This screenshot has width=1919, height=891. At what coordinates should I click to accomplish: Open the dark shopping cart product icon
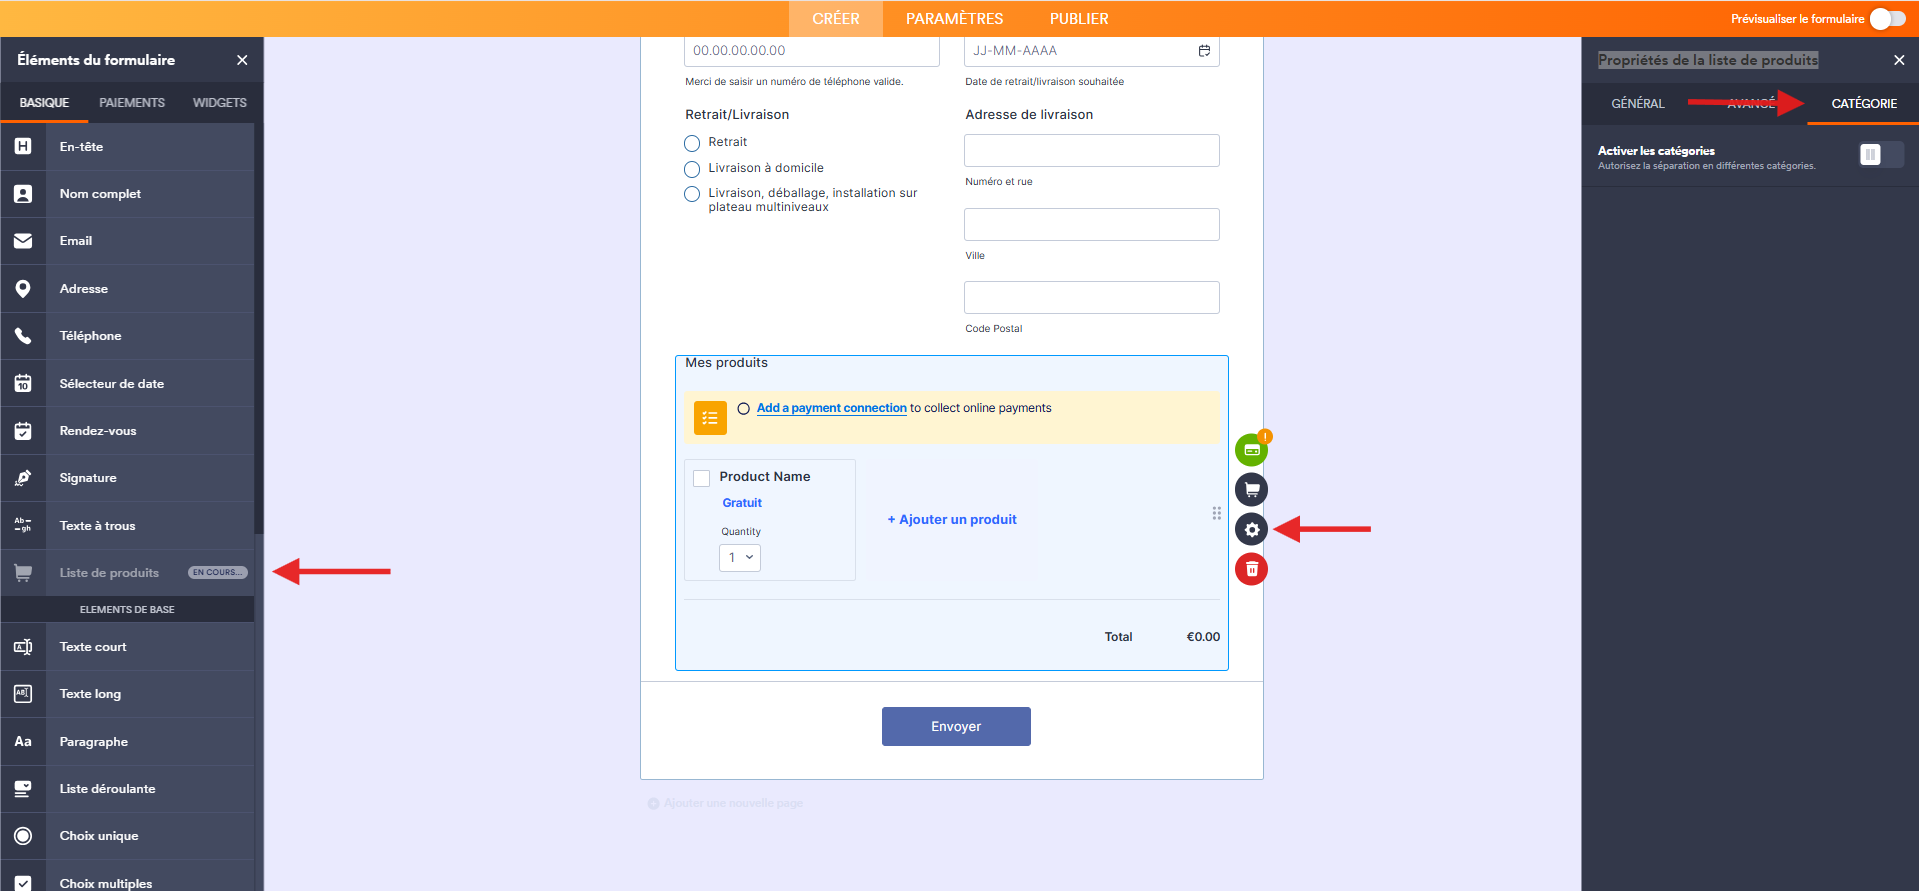coord(1251,490)
